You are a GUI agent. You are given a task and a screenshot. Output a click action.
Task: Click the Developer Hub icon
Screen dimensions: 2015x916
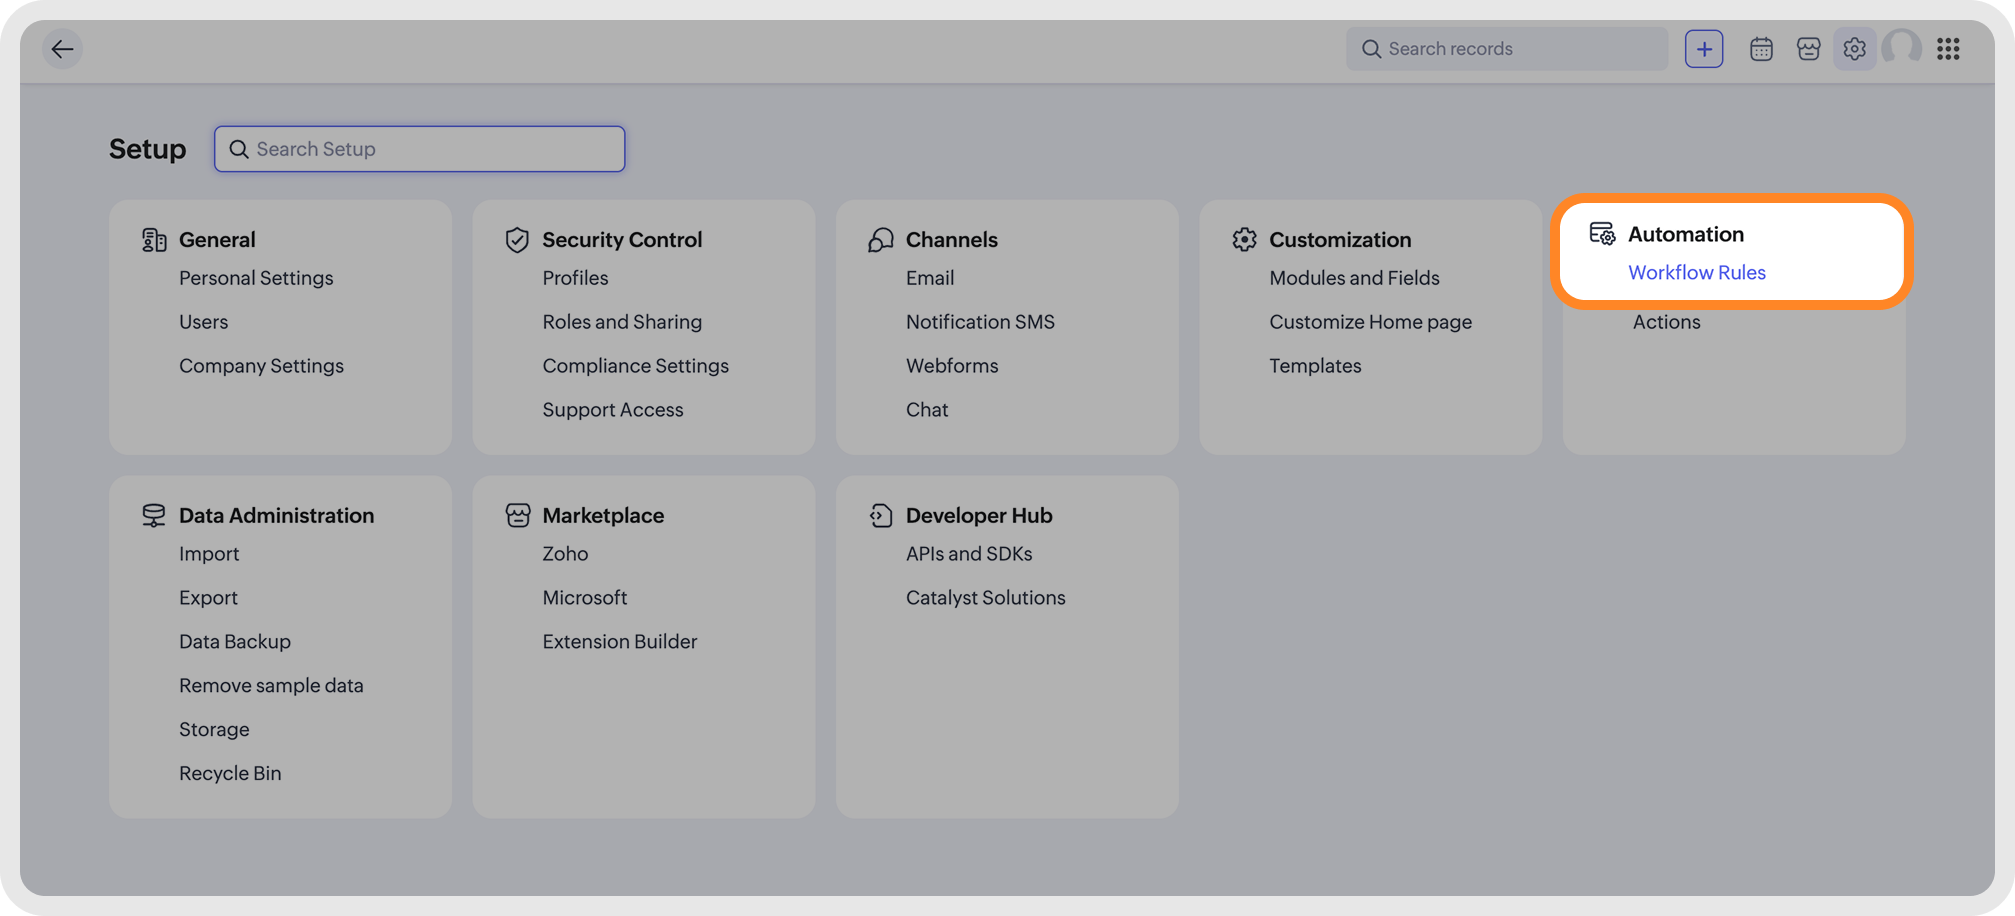click(880, 516)
